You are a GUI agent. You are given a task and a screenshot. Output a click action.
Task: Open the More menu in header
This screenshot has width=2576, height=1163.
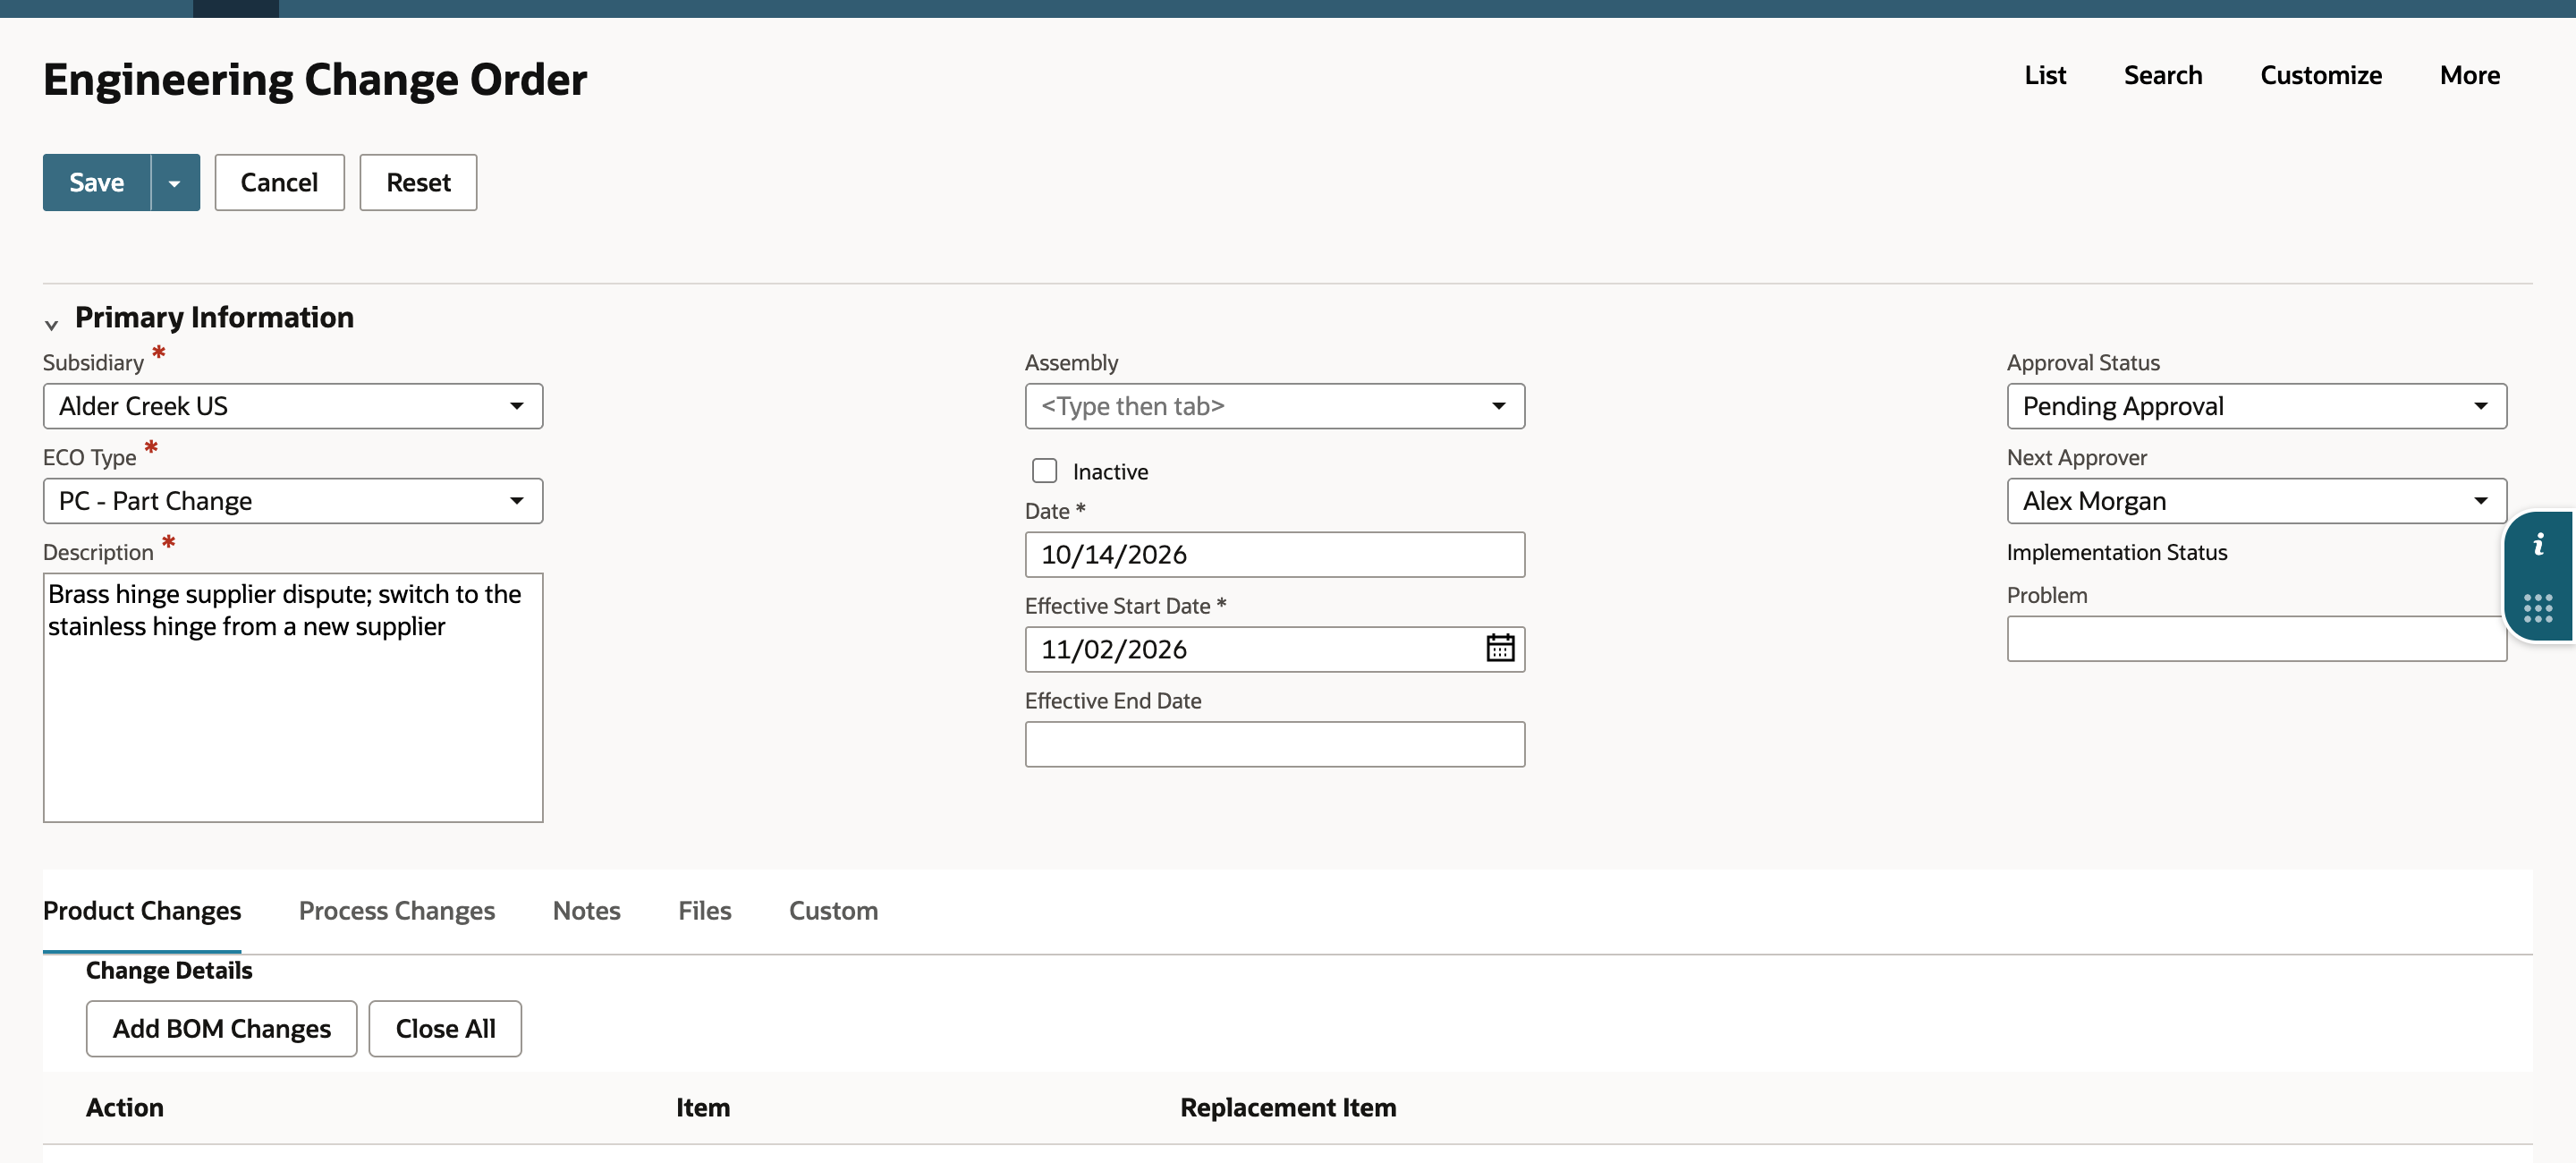click(x=2470, y=75)
